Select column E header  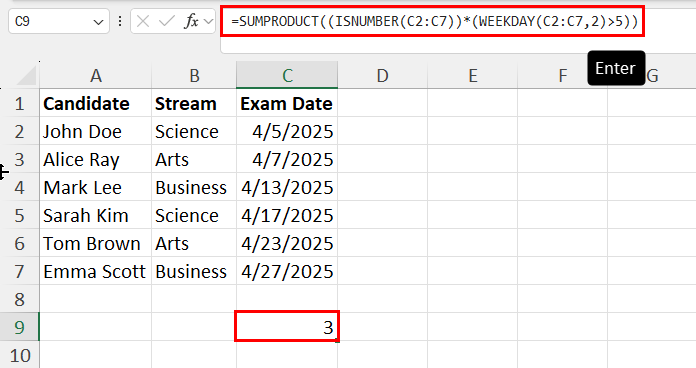473,76
